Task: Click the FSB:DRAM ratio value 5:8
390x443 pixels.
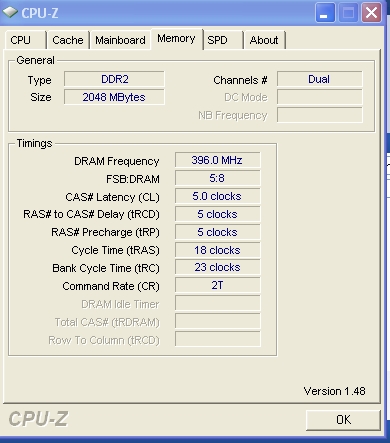Action: (x=218, y=178)
